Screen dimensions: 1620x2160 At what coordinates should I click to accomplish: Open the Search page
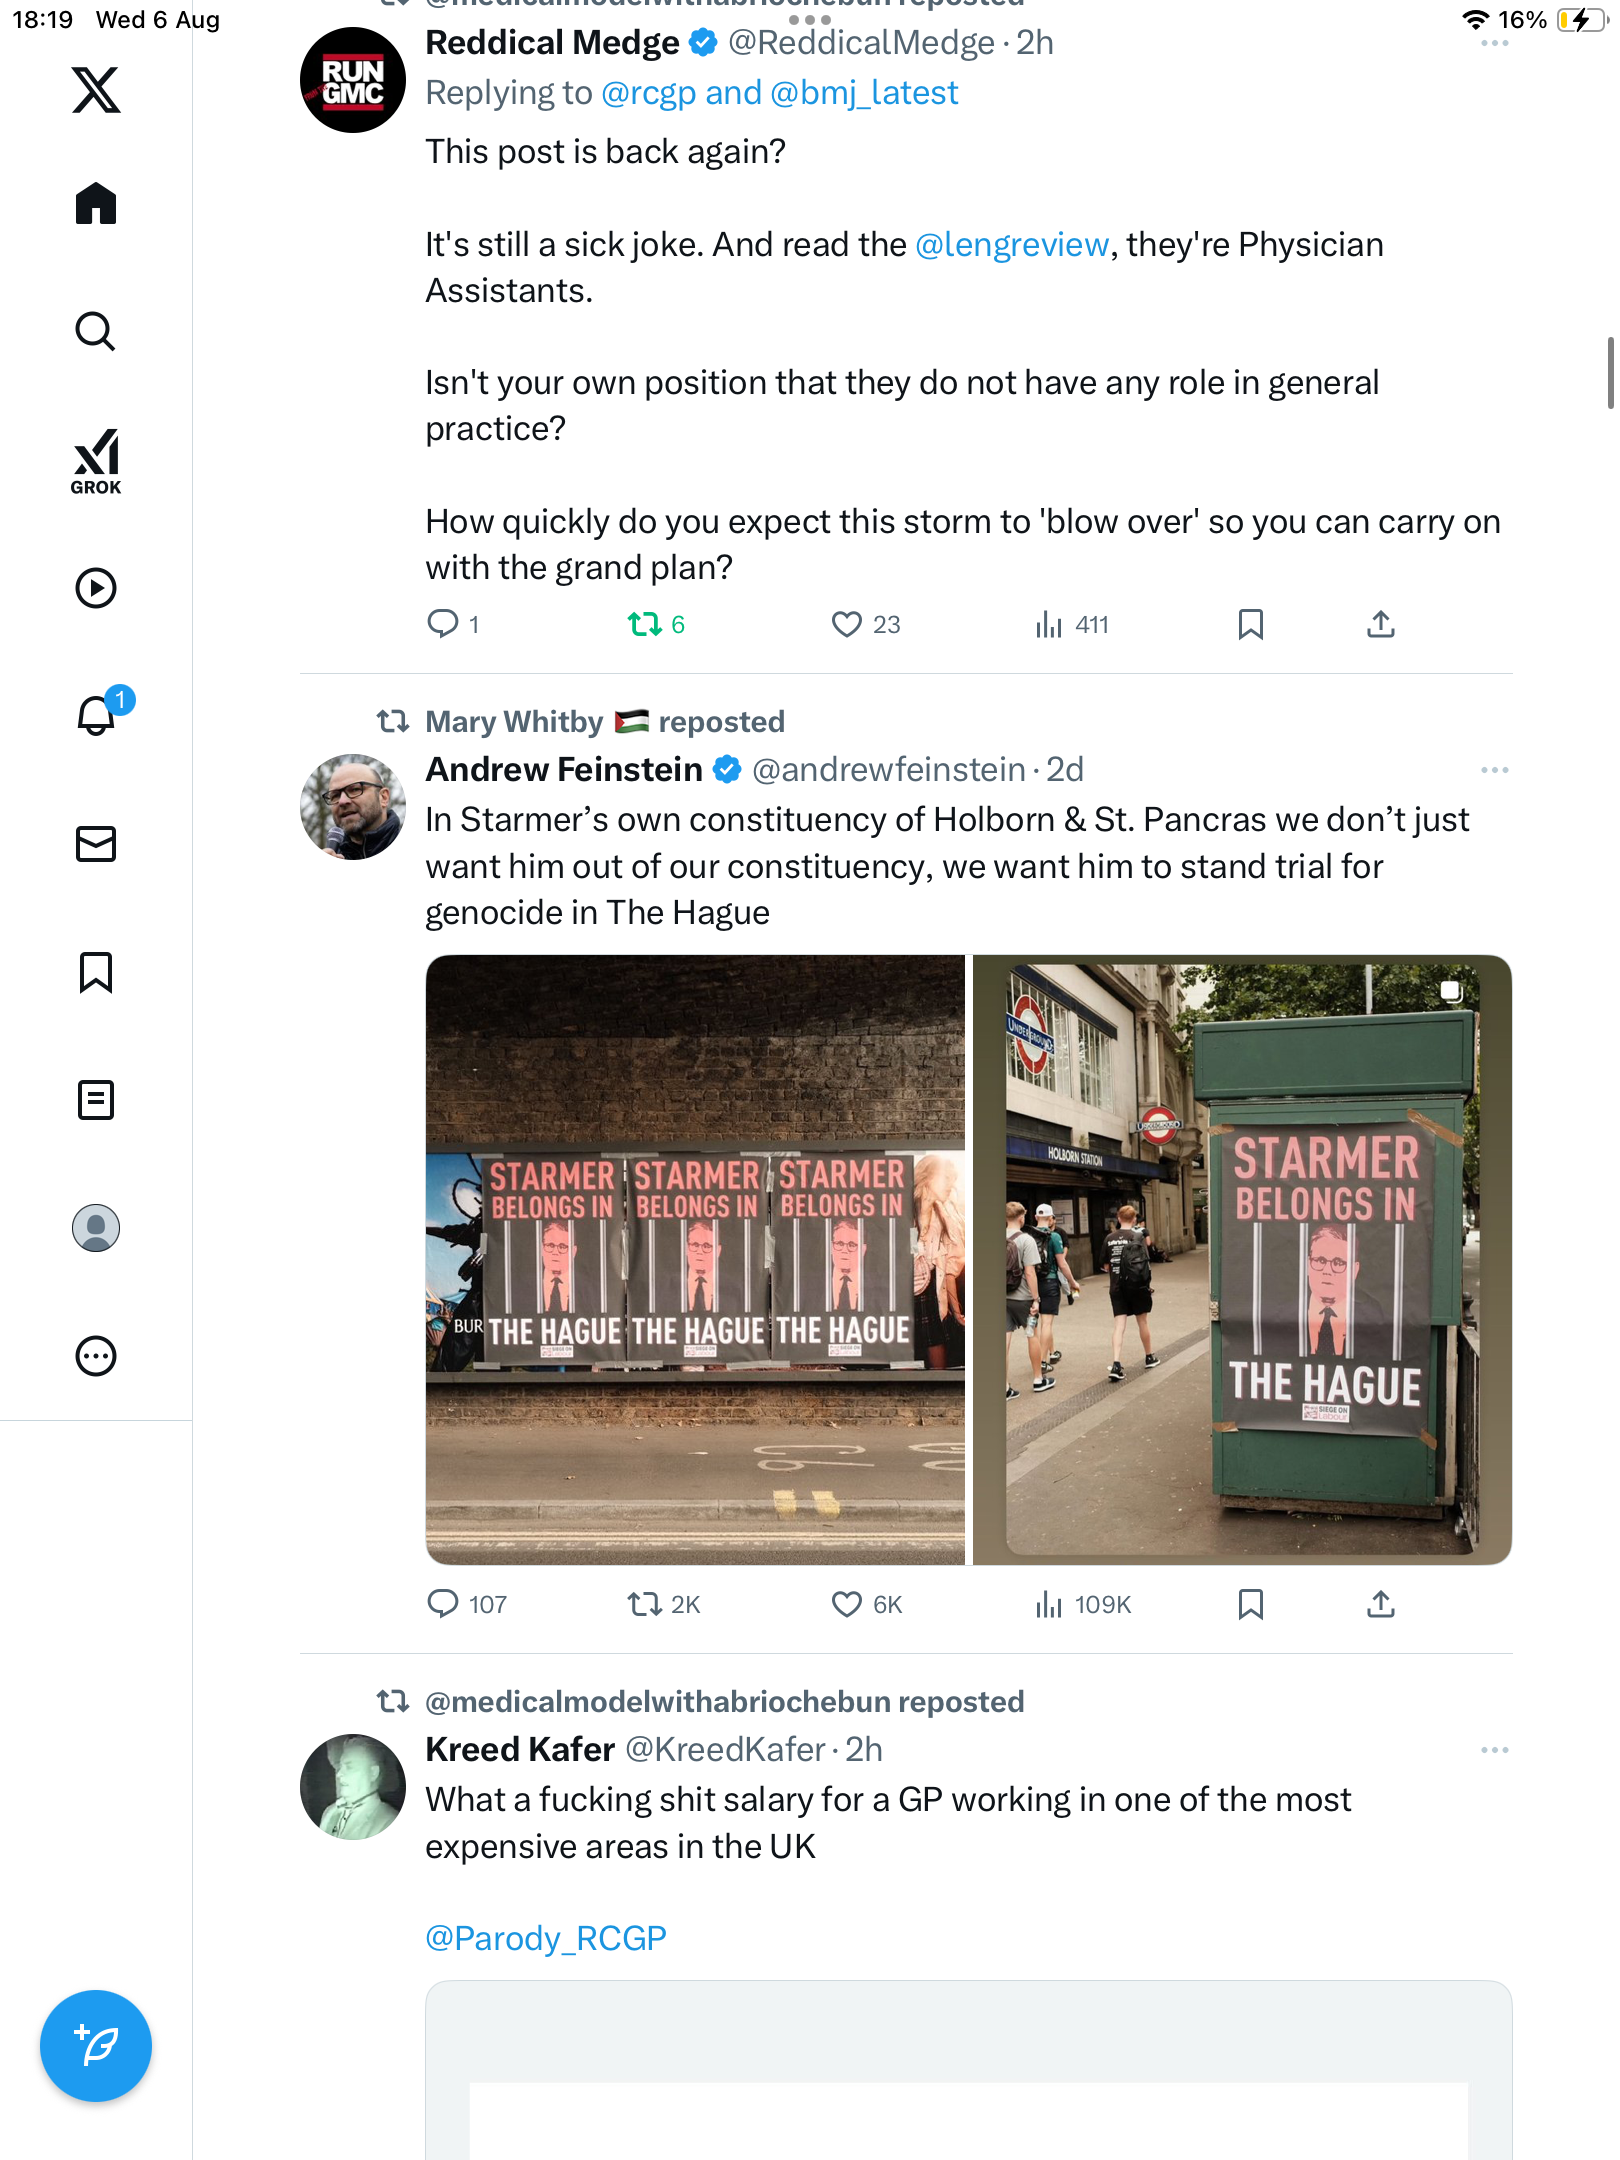[x=96, y=331]
